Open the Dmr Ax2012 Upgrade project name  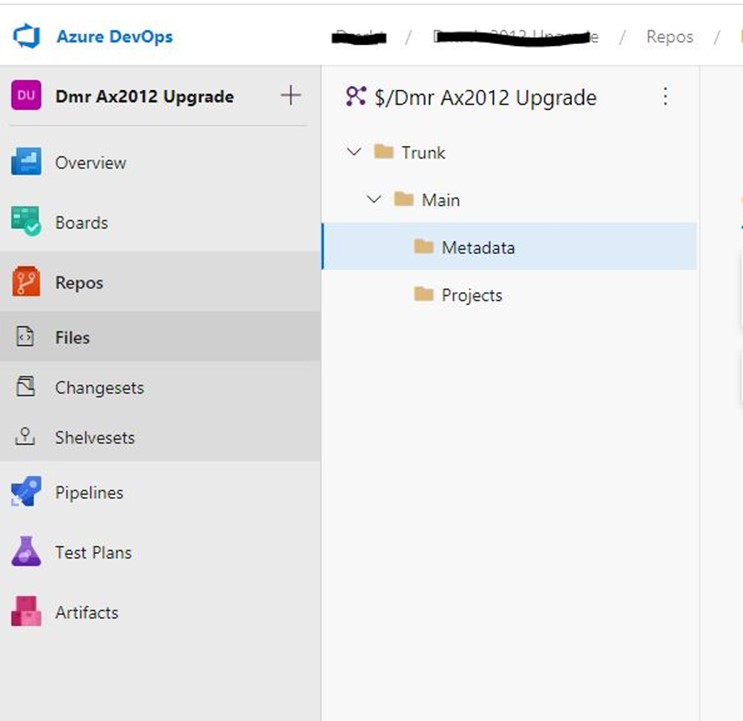pyautogui.click(x=145, y=97)
